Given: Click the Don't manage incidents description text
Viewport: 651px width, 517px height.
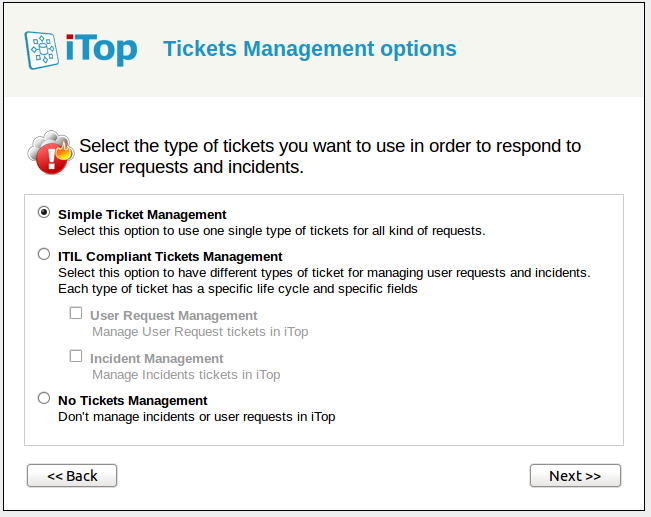Looking at the screenshot, I should pyautogui.click(x=196, y=417).
